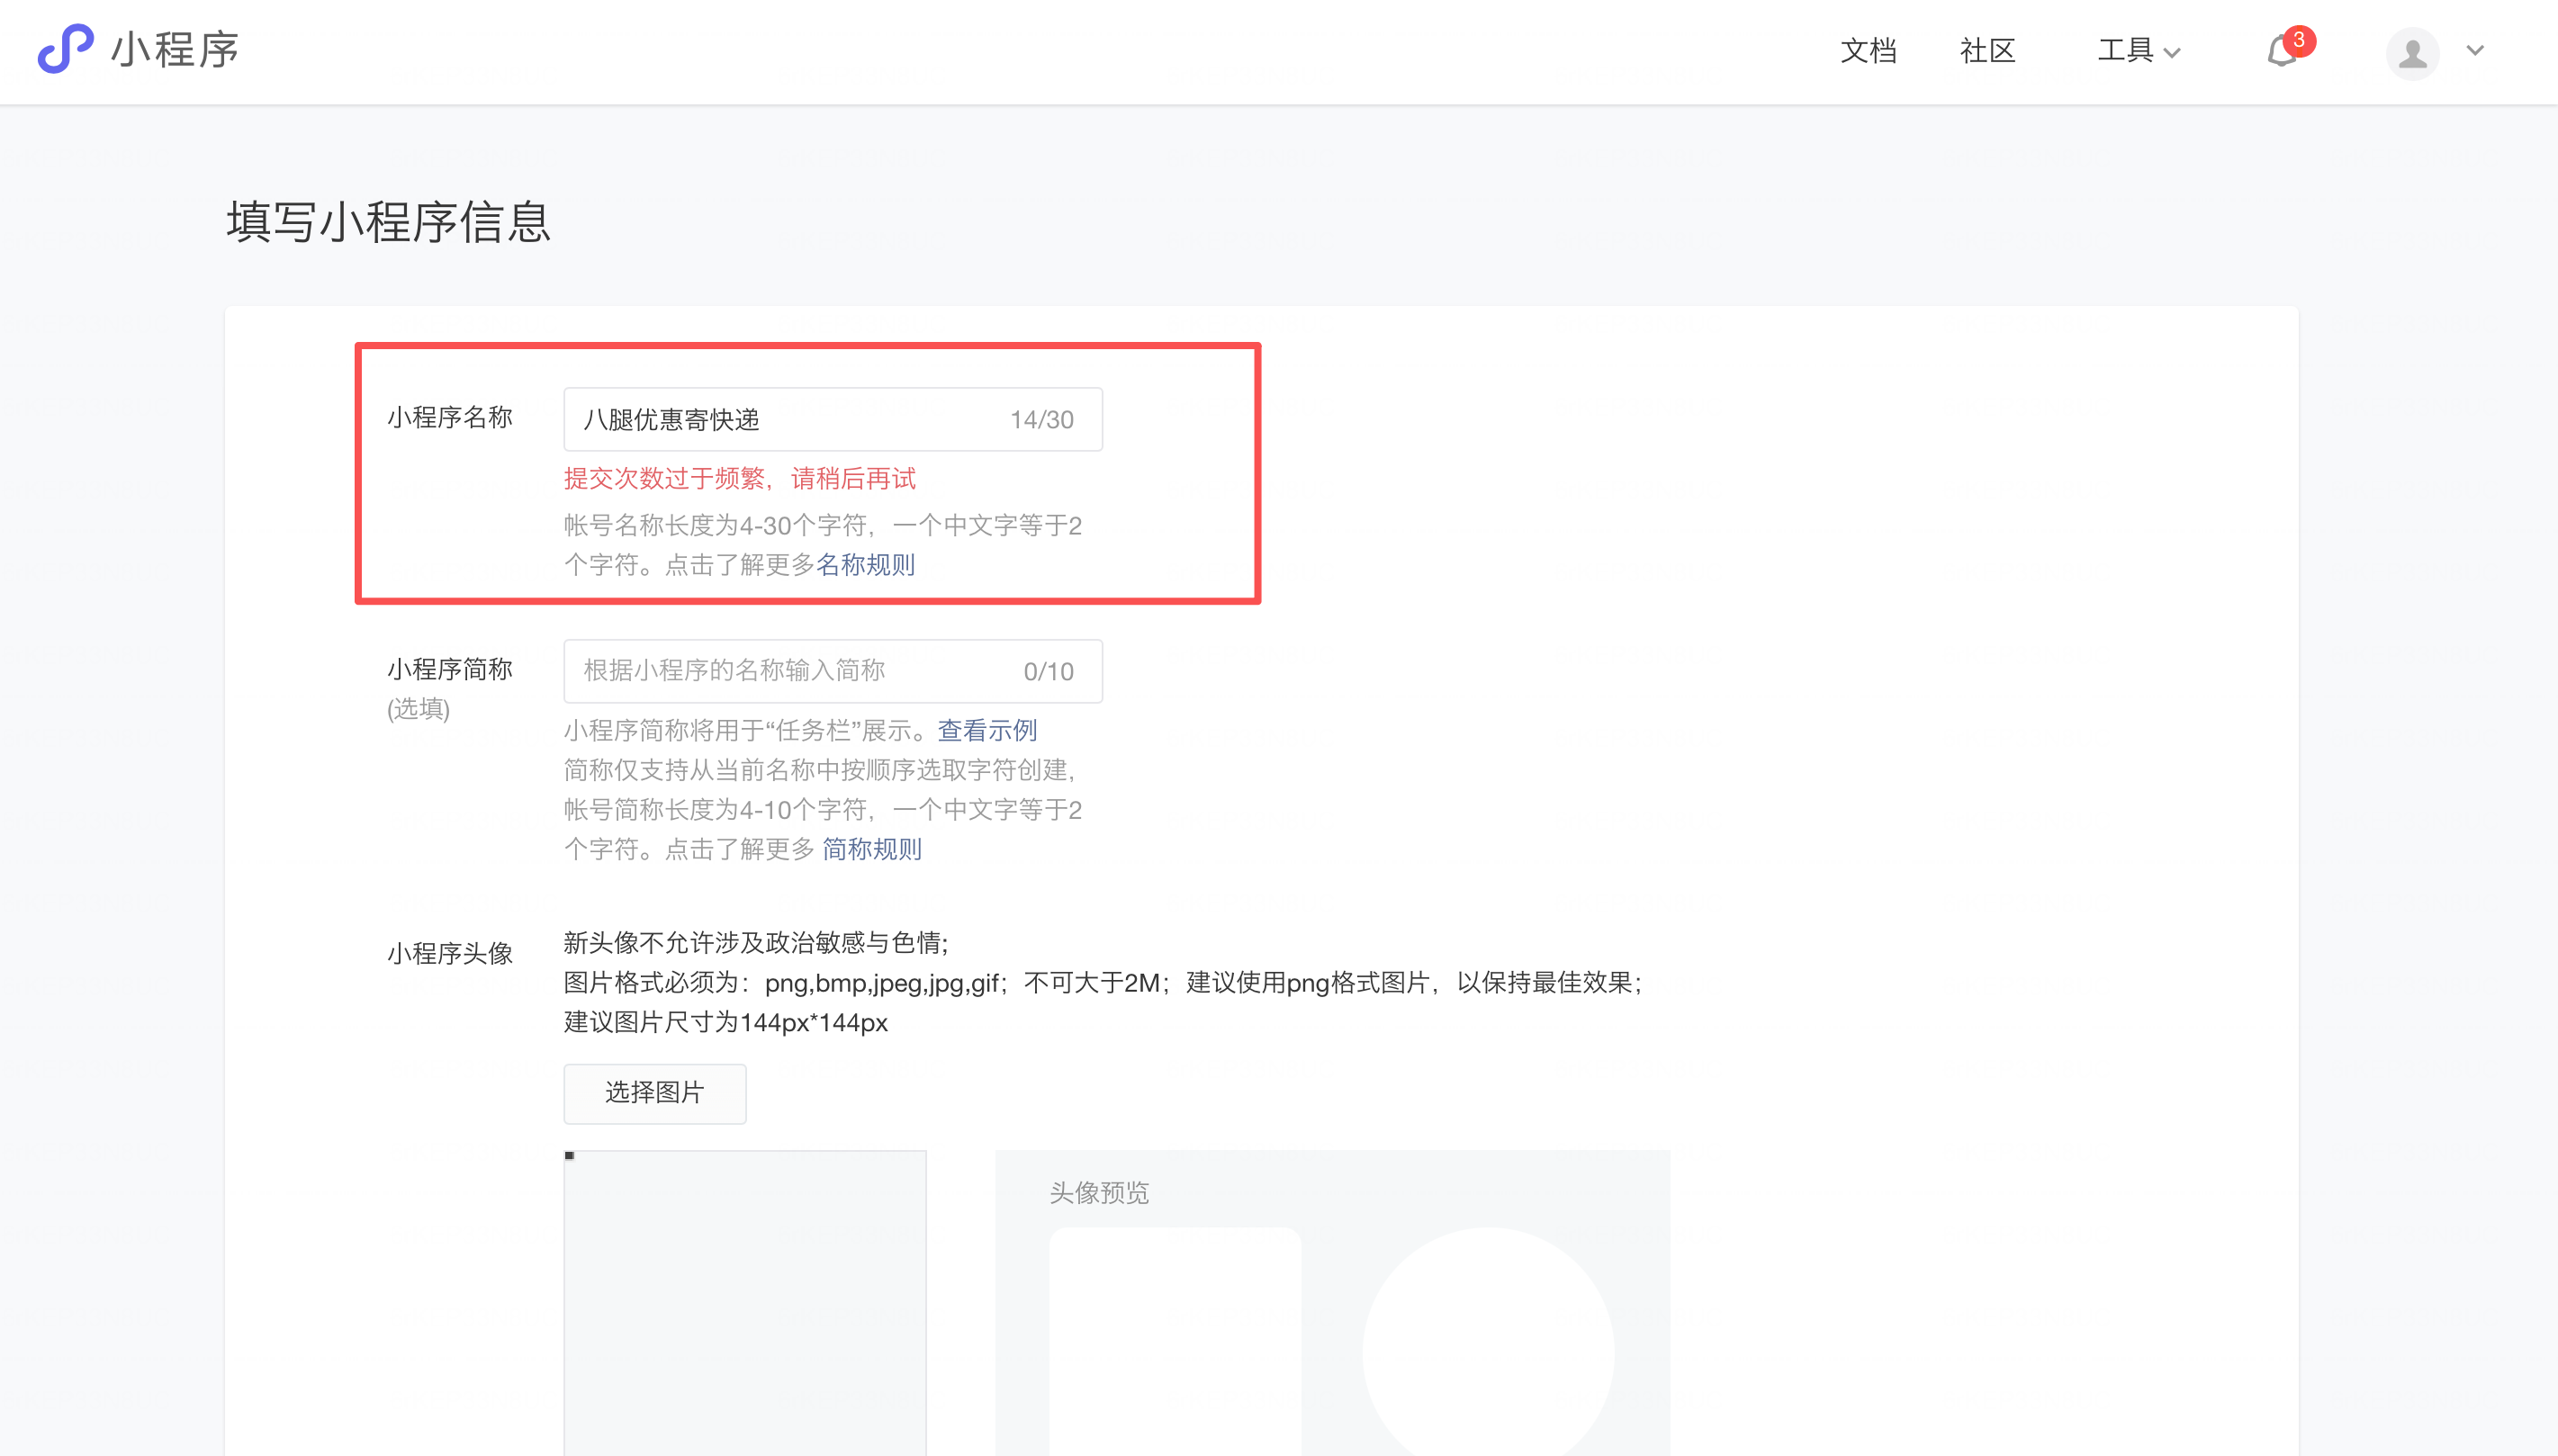Click the crop handle at the corner
2558x1456 pixels.
pos(569,1156)
